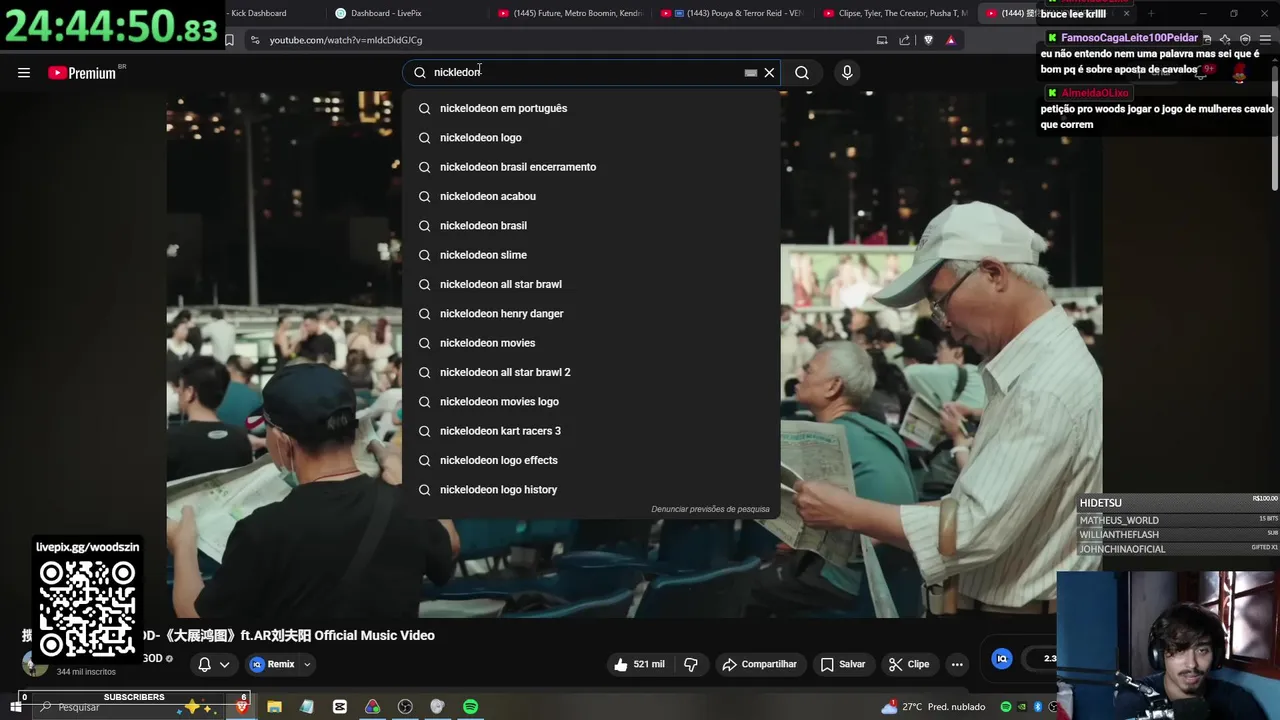Switch to the Pouya & Terror Reid tab
Viewport: 1280px width, 720px height.
[x=733, y=13]
